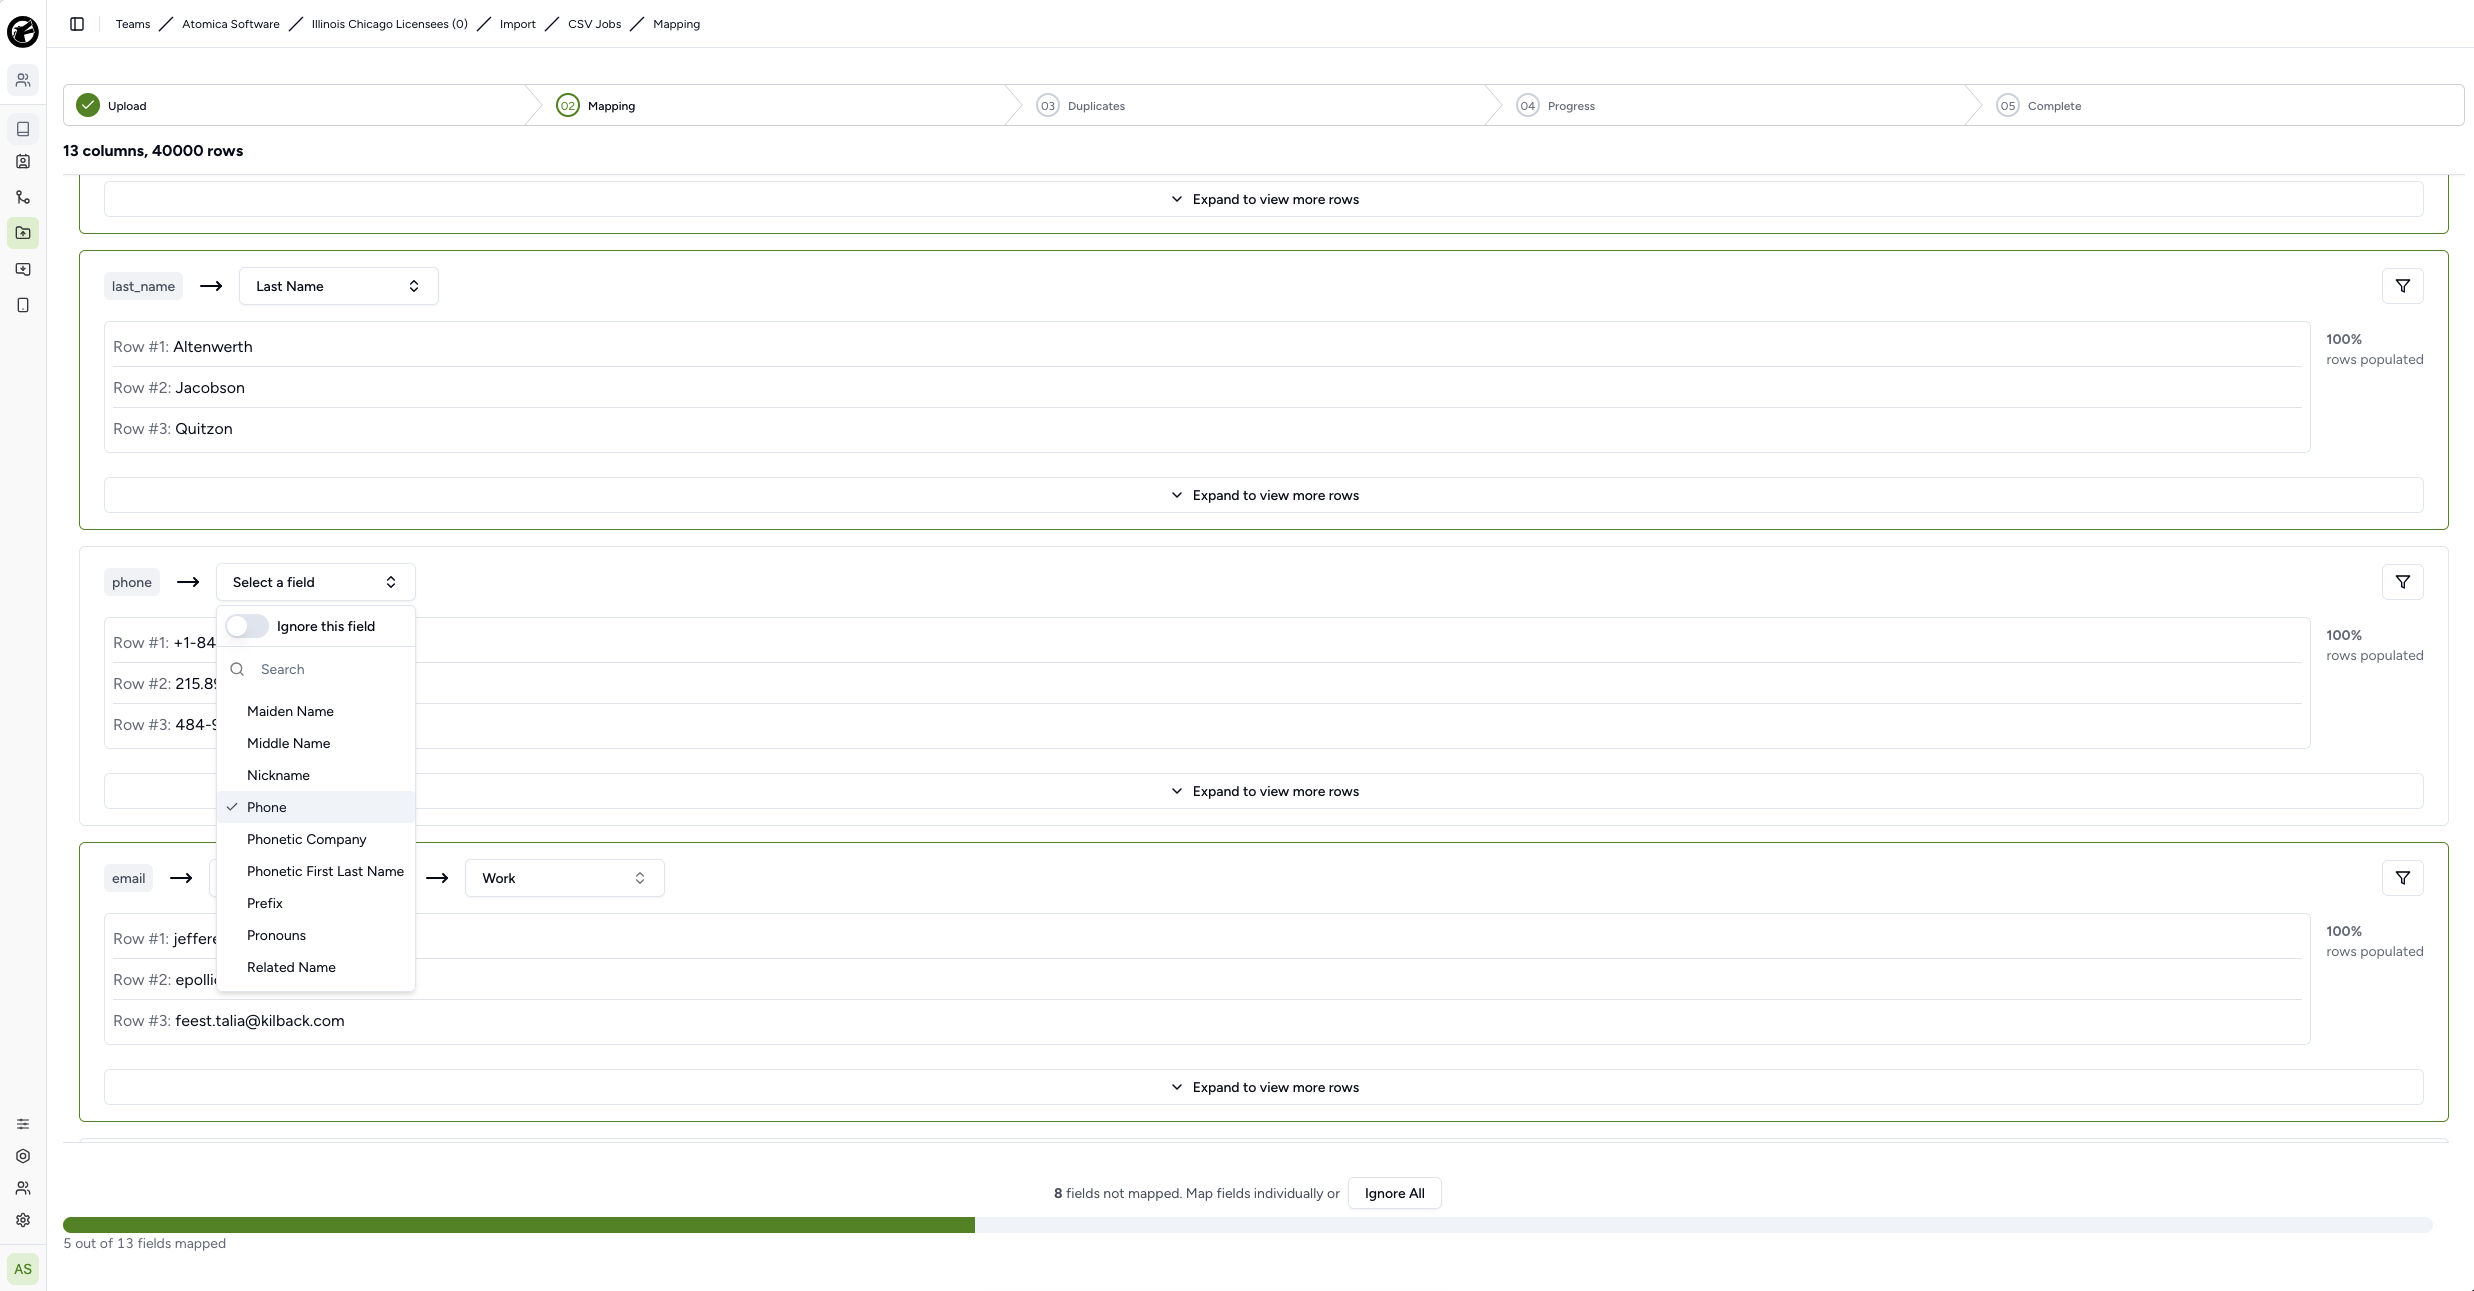Select Prefix option
The width and height of the screenshot is (2474, 1291).
(x=315, y=903)
